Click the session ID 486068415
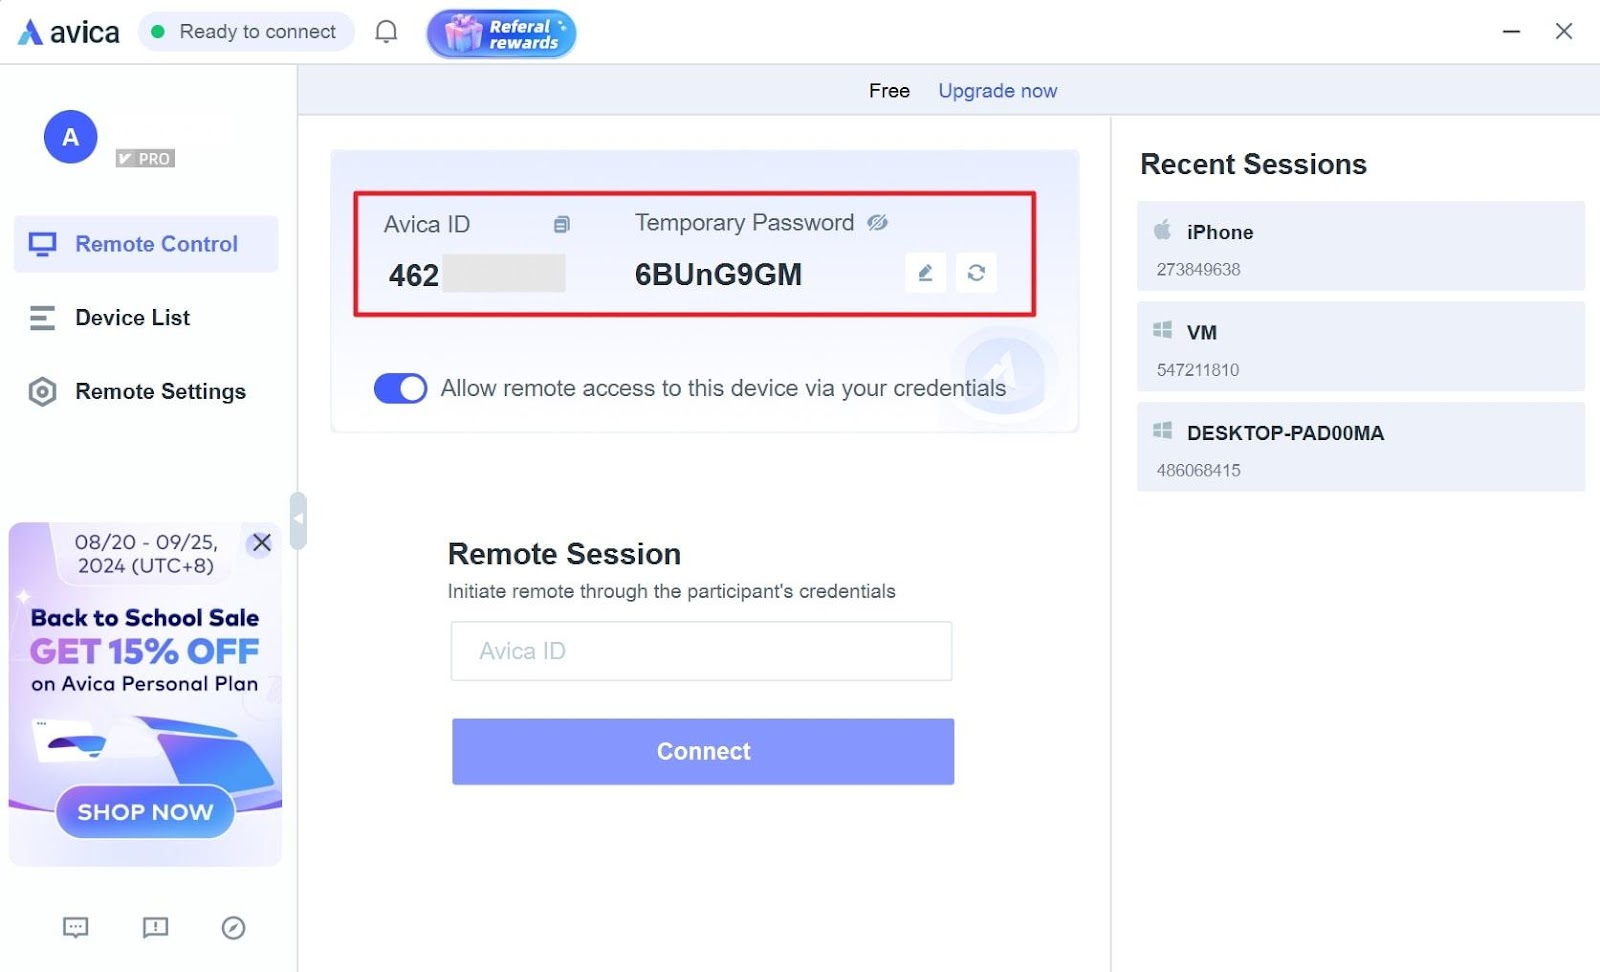 (1198, 470)
